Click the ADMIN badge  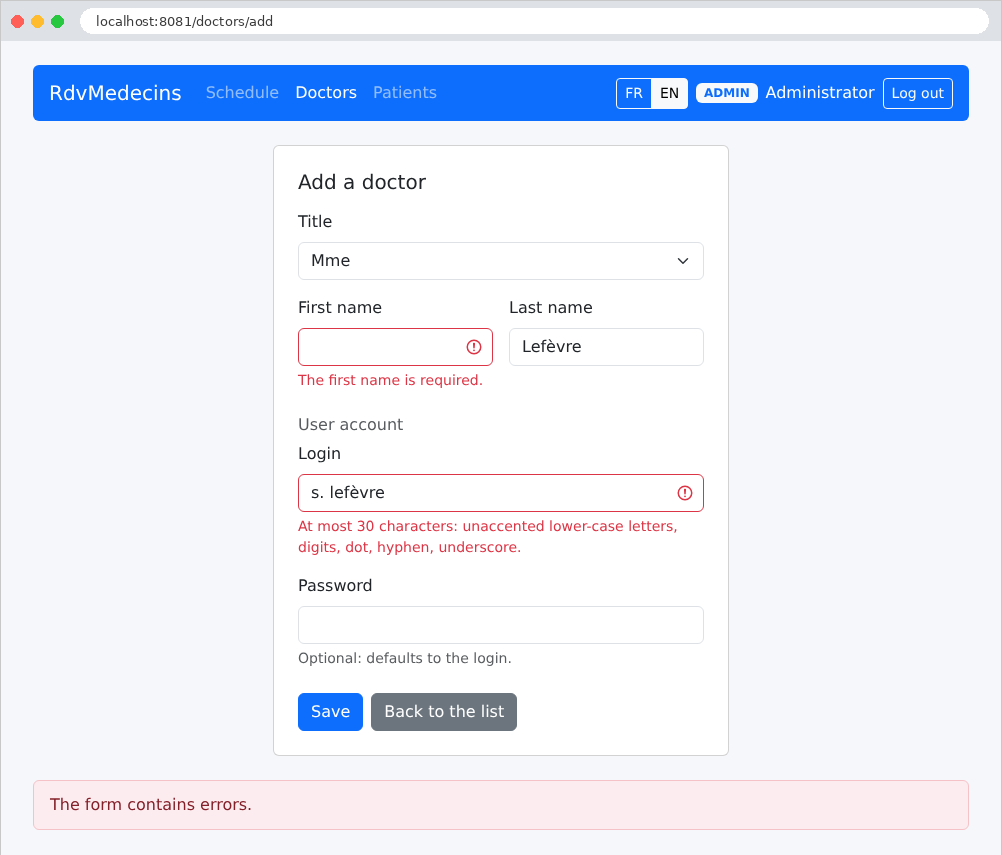click(x=727, y=93)
